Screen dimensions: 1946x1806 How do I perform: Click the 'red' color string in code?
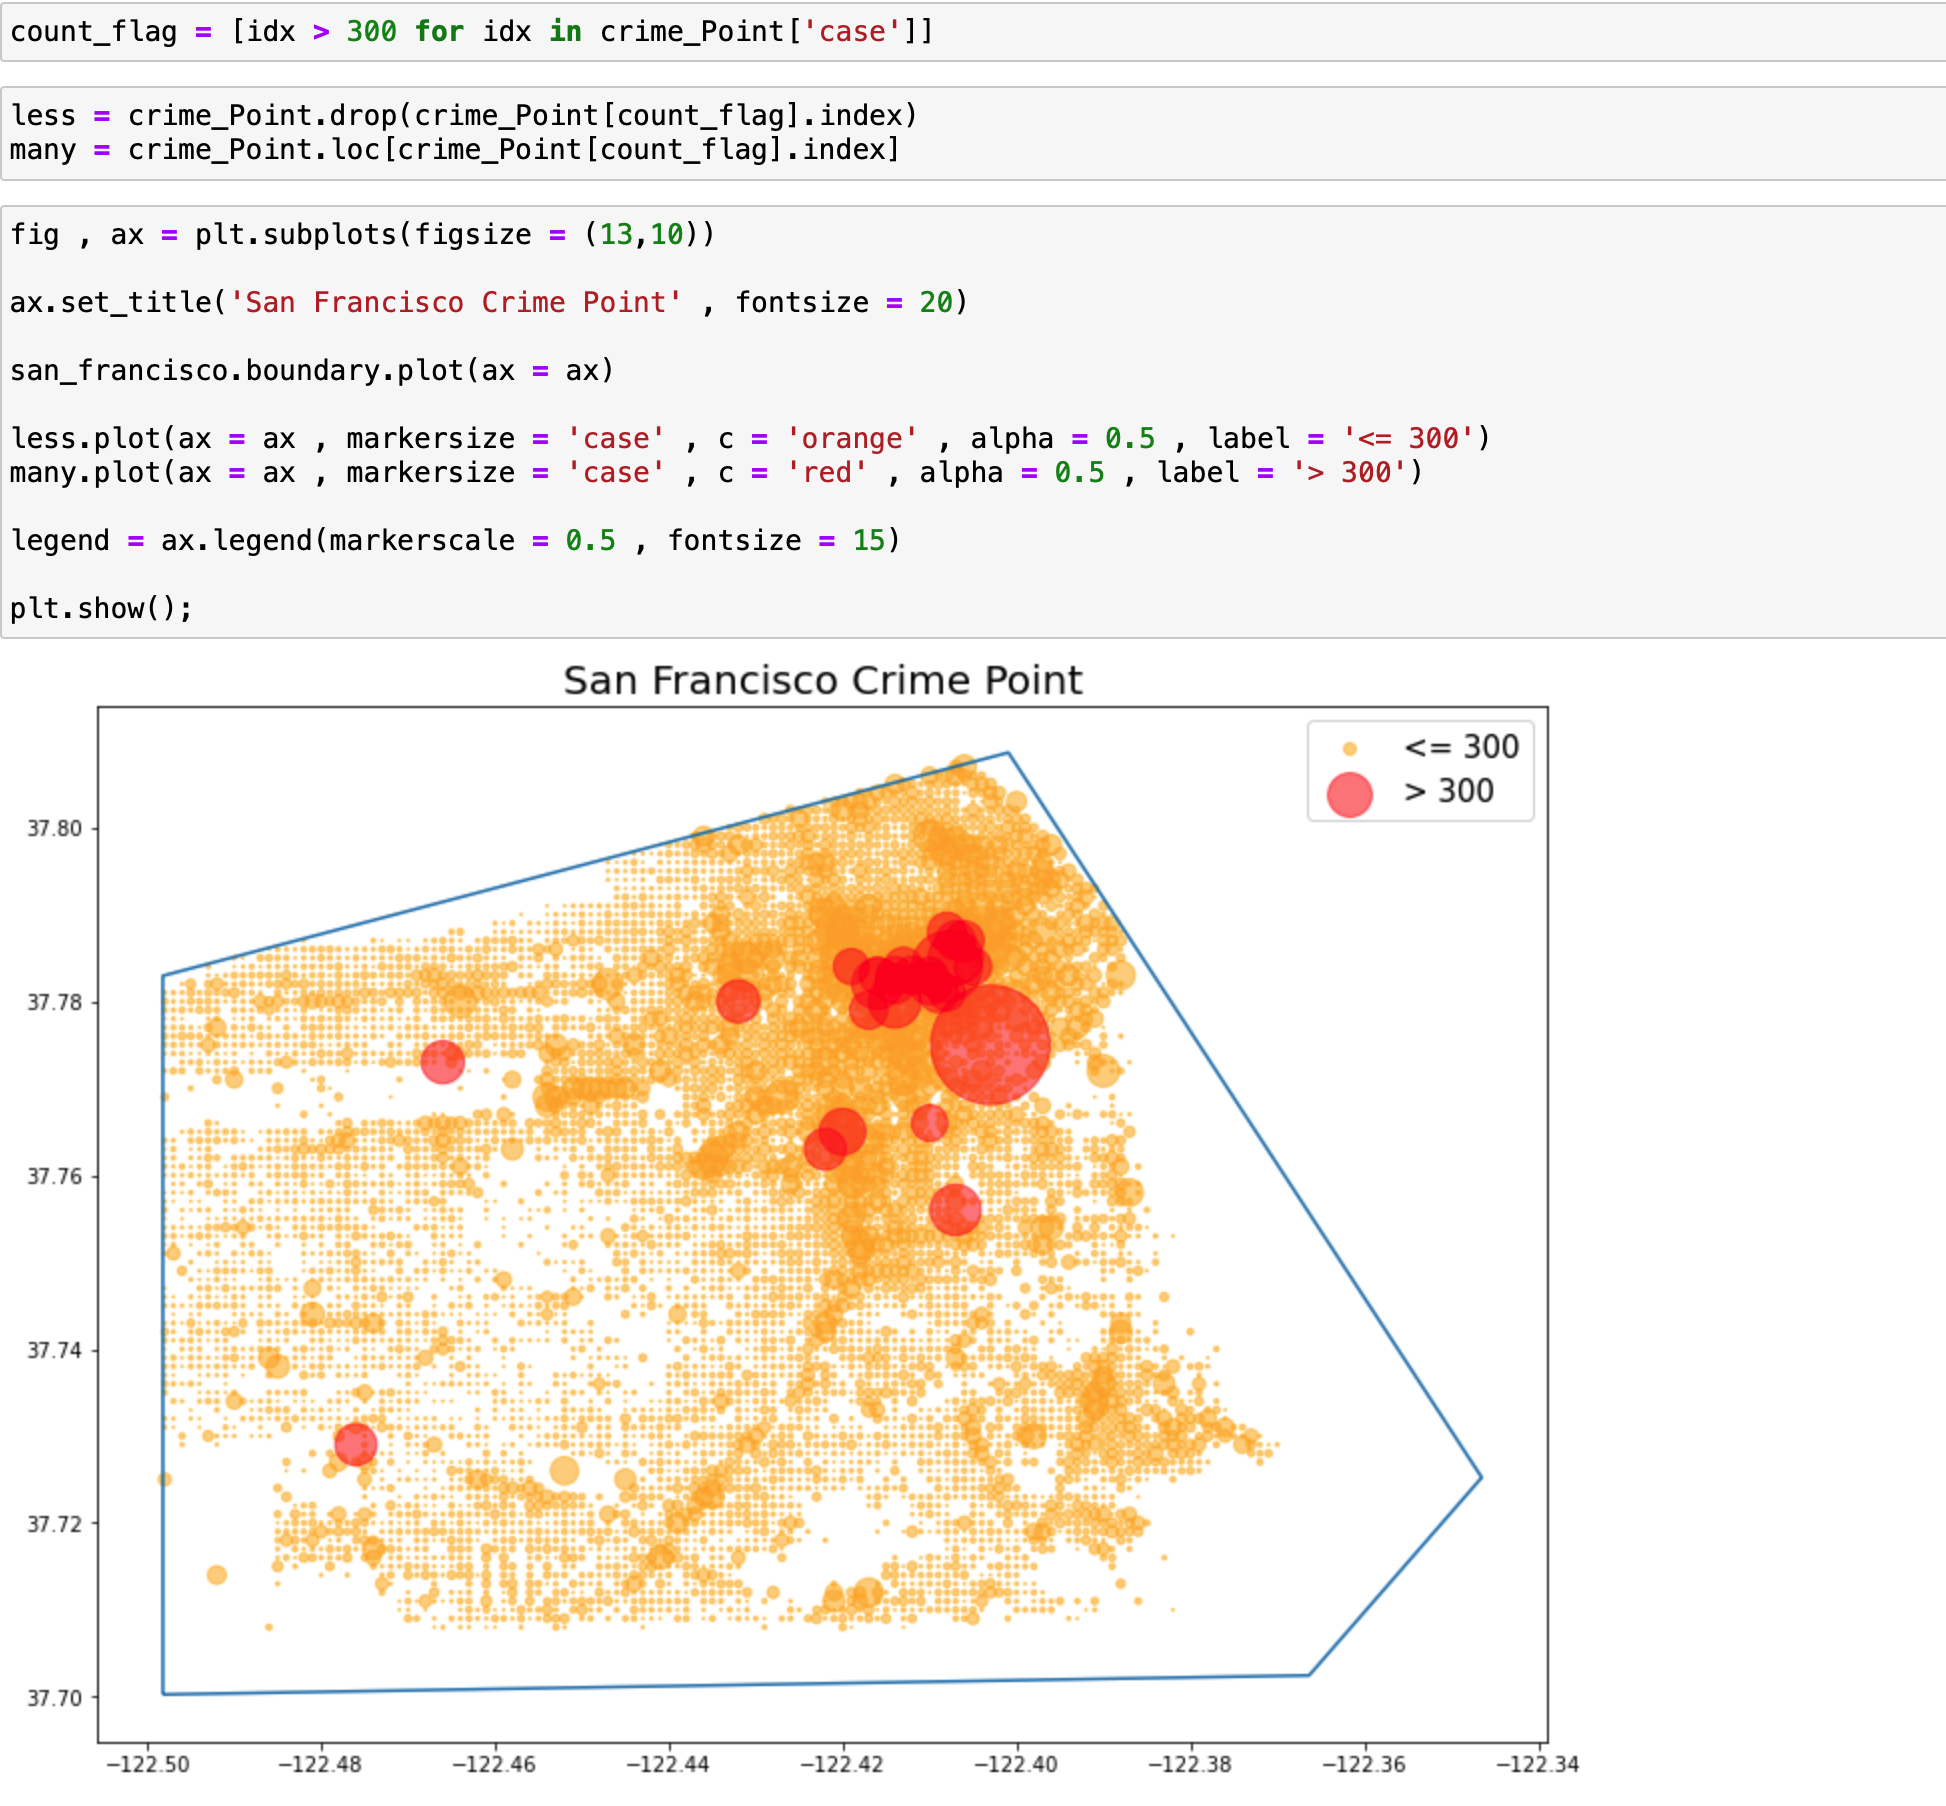click(x=826, y=472)
